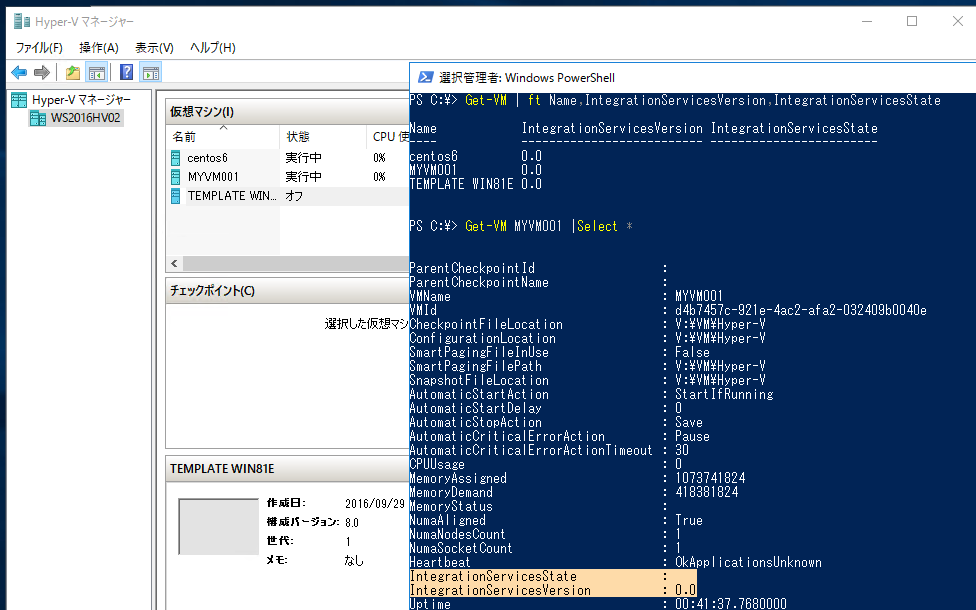The image size is (976, 610).
Task: Click 実行中 status in the MYVM001 row
Action: pyautogui.click(x=304, y=177)
